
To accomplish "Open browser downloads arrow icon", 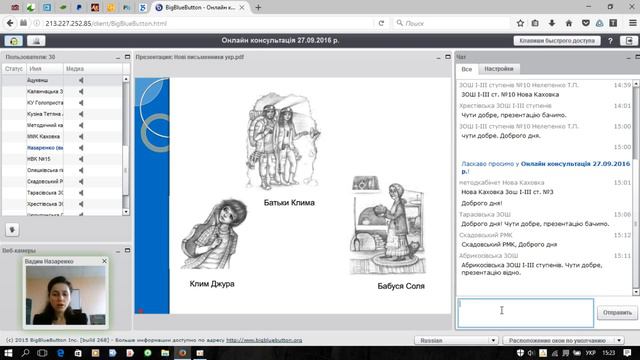I will pyautogui.click(x=552, y=23).
